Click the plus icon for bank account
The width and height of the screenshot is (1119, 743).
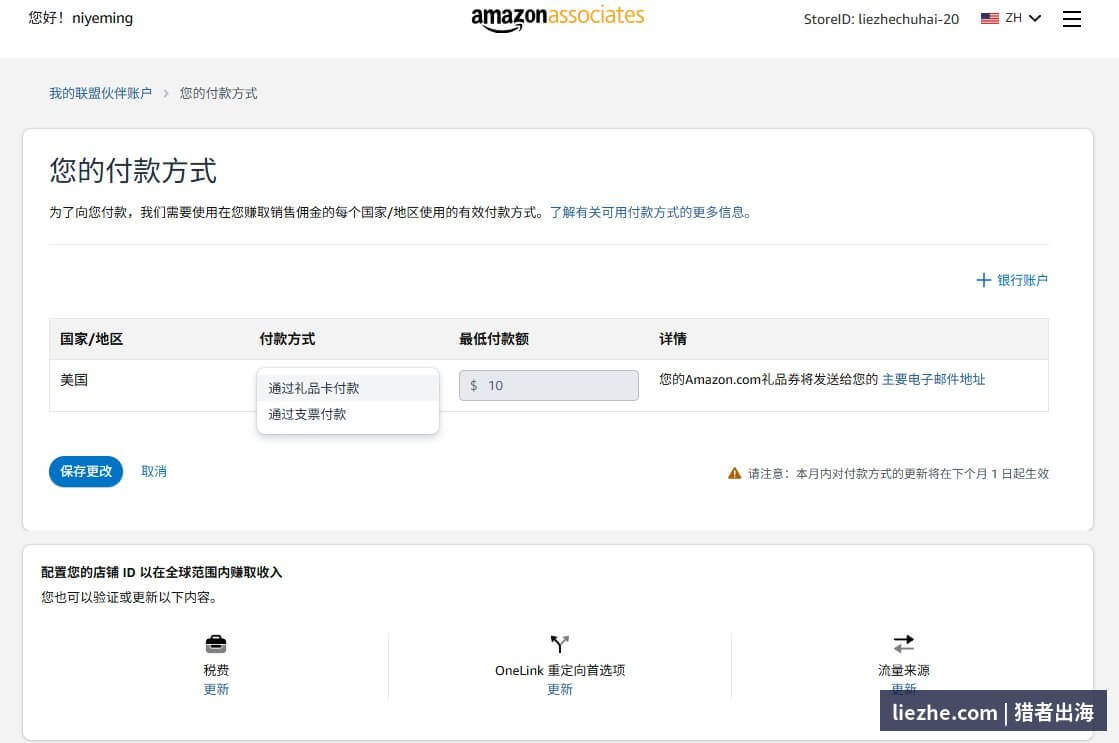[983, 280]
